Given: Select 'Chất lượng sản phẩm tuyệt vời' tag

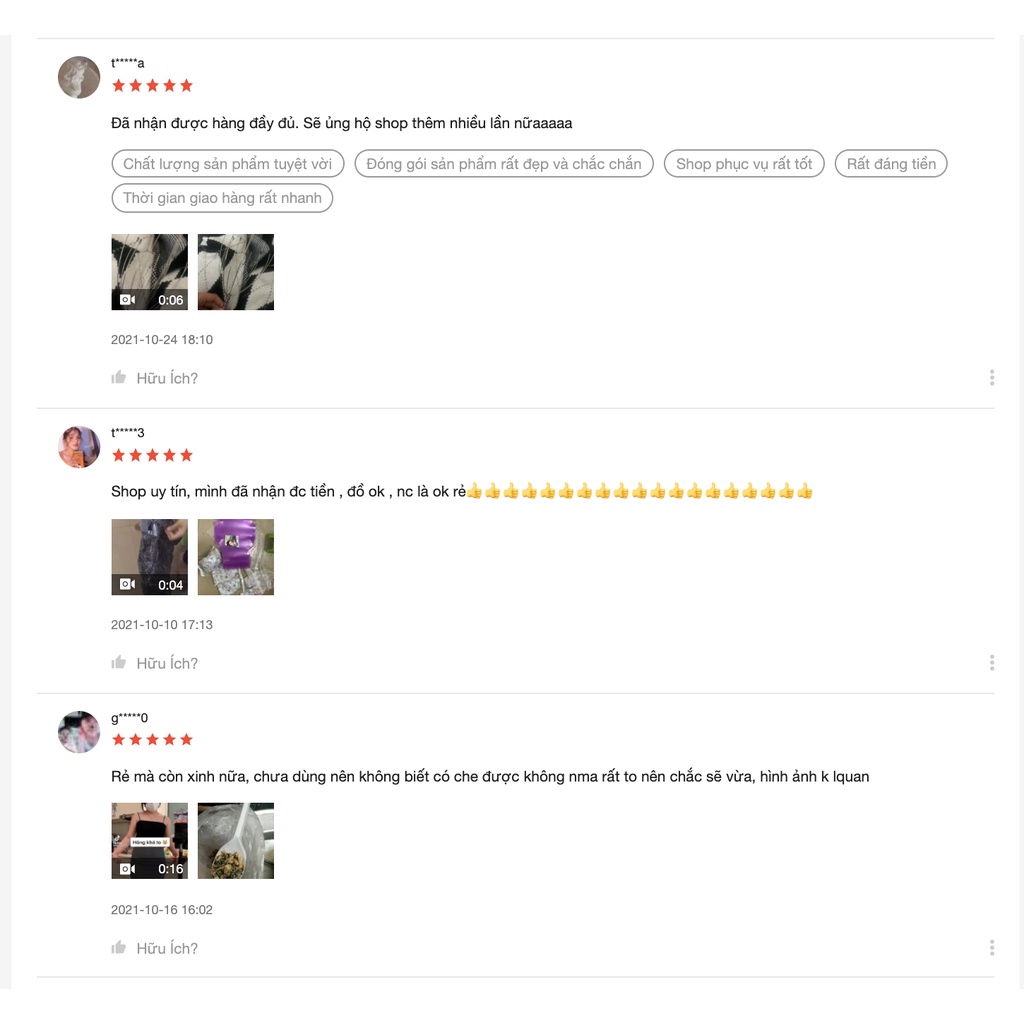Looking at the screenshot, I should (228, 163).
